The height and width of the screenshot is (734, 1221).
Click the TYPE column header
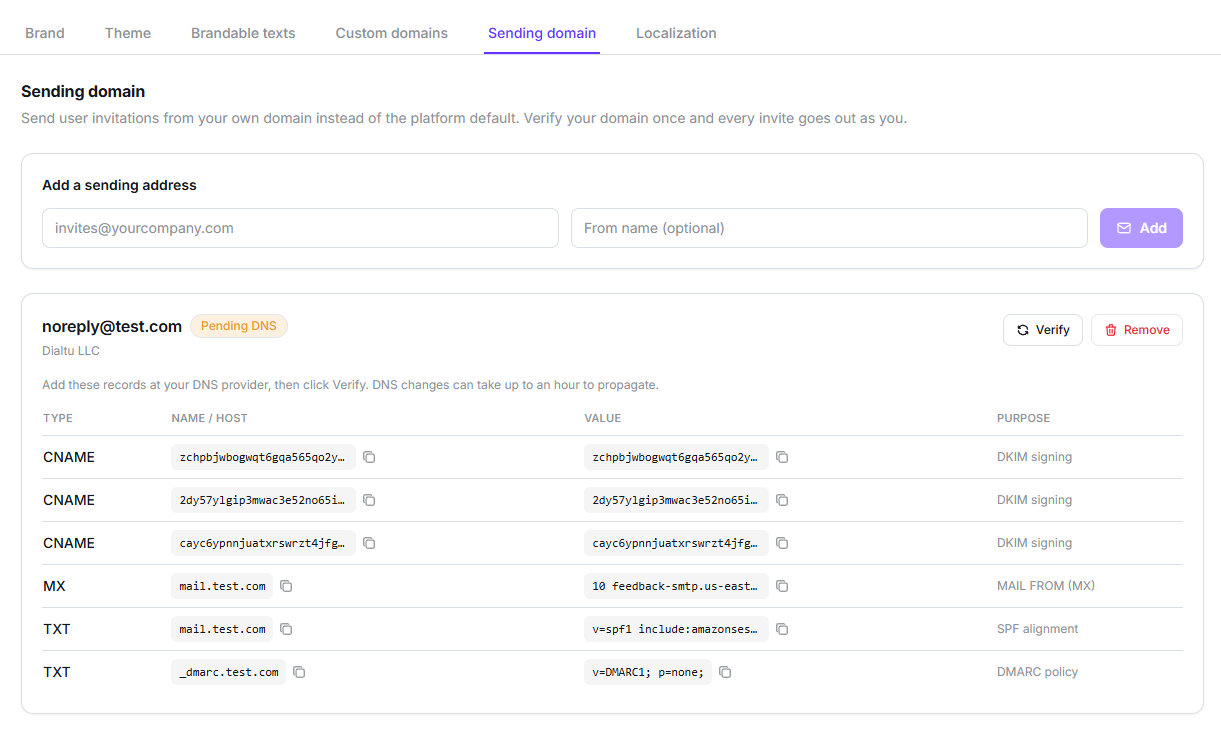pyautogui.click(x=58, y=418)
